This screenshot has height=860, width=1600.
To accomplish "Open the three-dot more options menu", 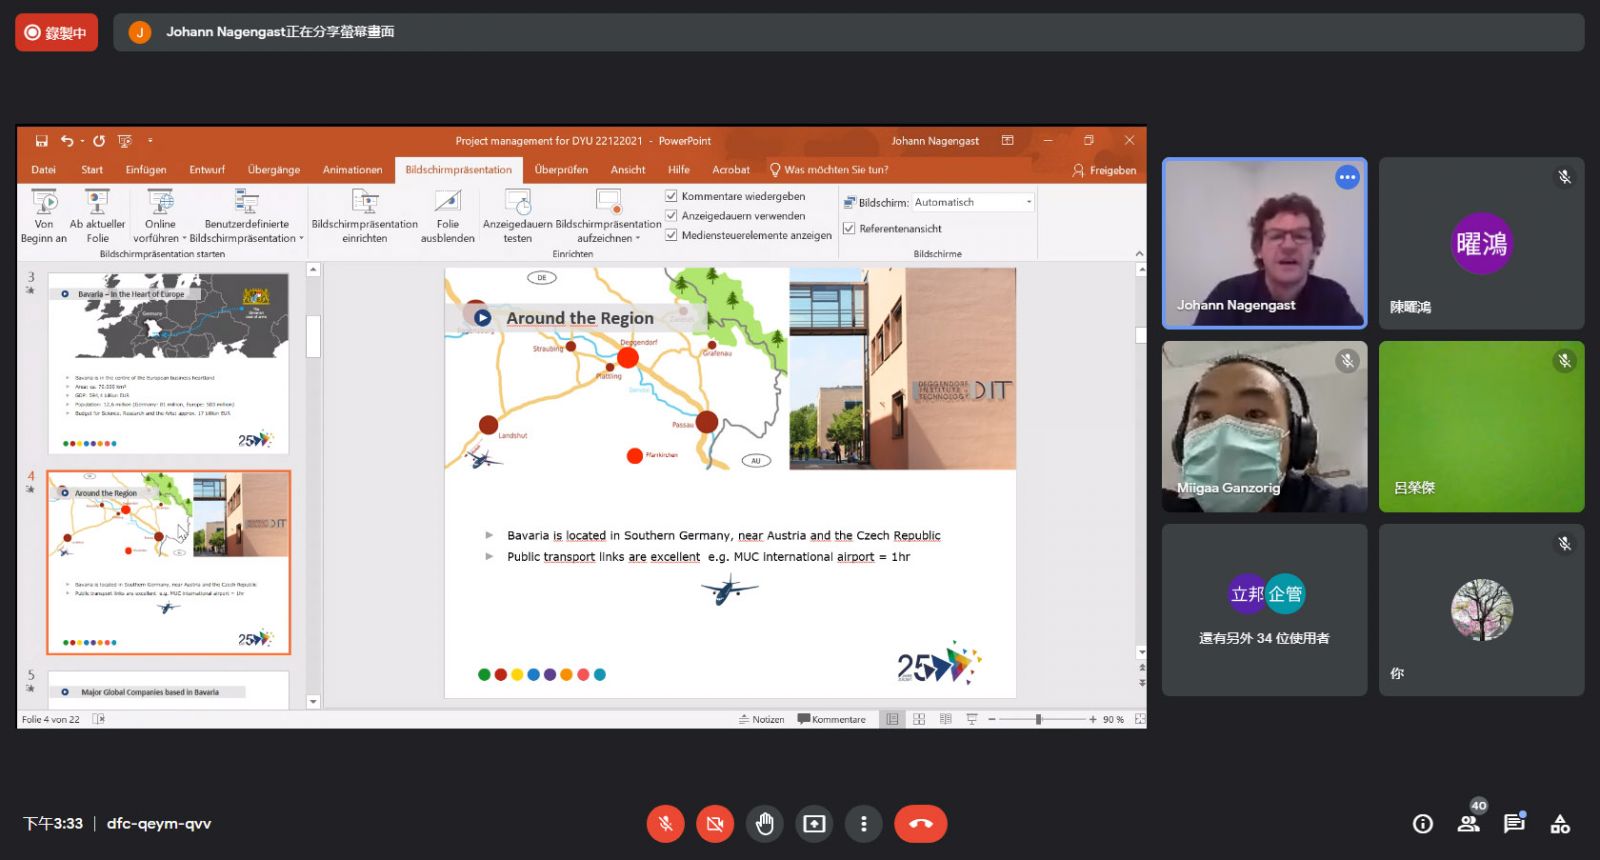I will pyautogui.click(x=864, y=824).
